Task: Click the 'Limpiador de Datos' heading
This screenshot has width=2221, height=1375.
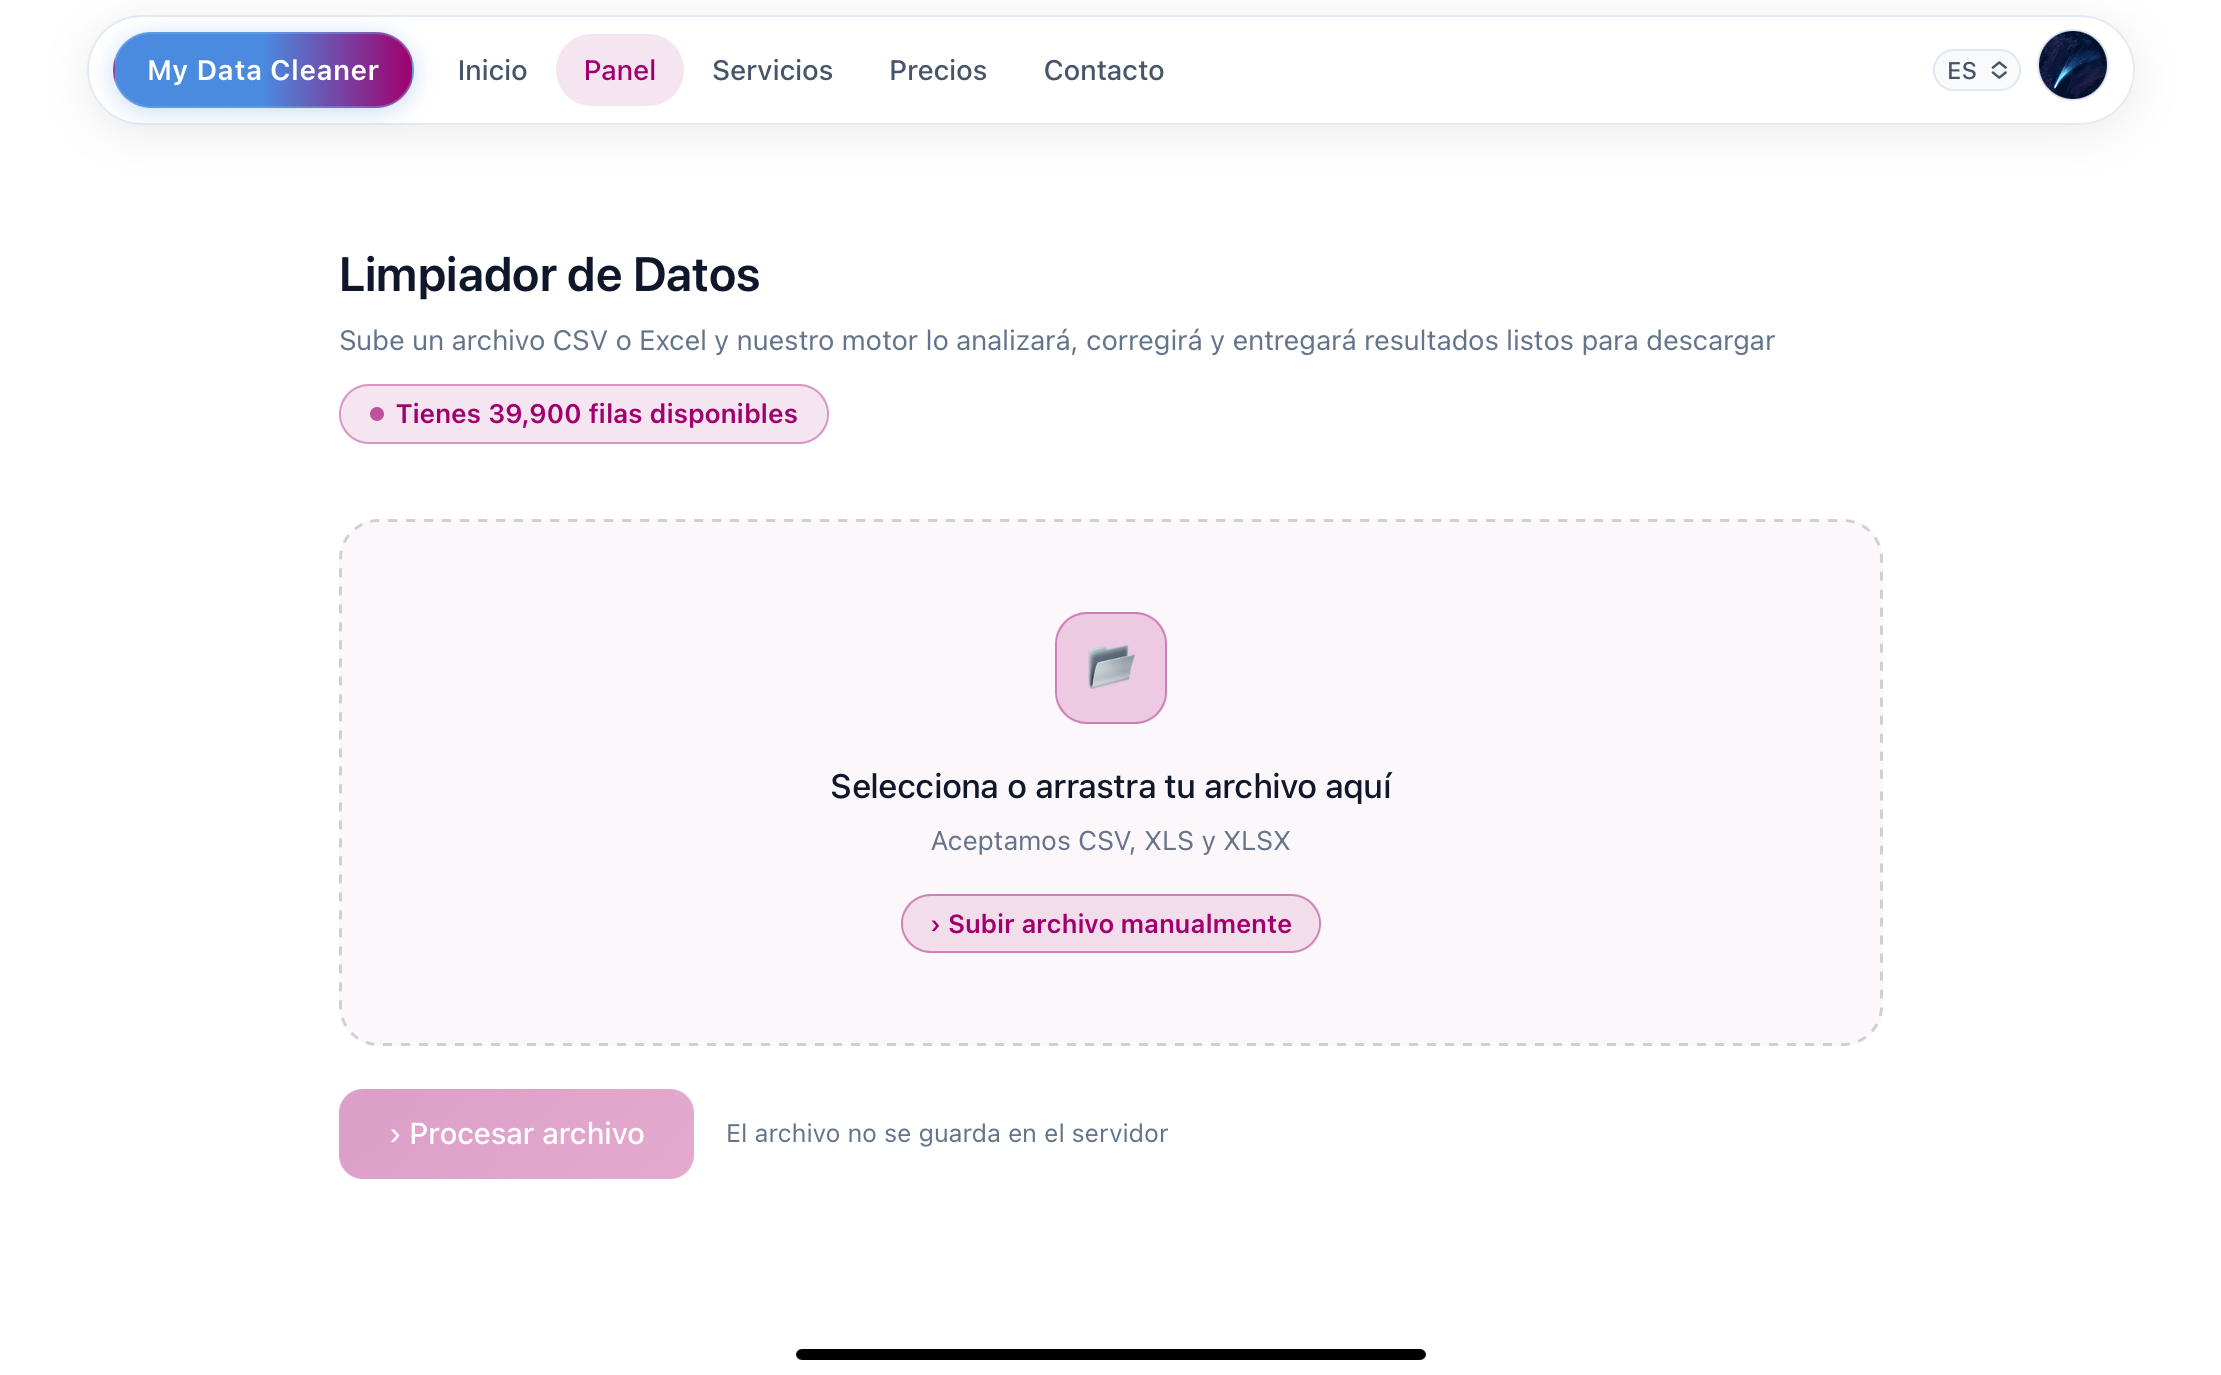Action: coord(549,275)
